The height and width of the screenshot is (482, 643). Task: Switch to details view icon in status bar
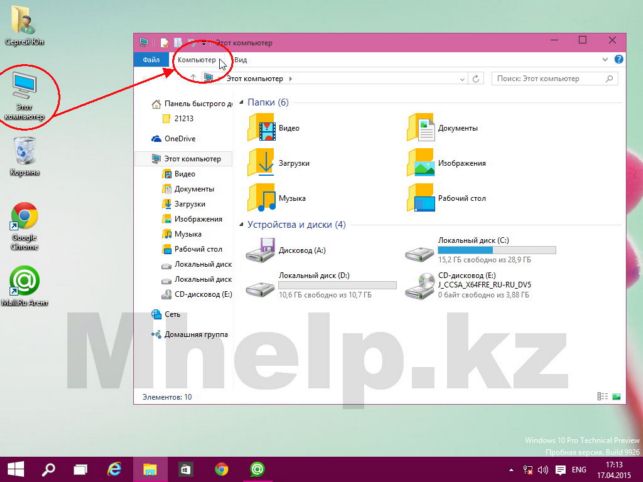click(602, 396)
